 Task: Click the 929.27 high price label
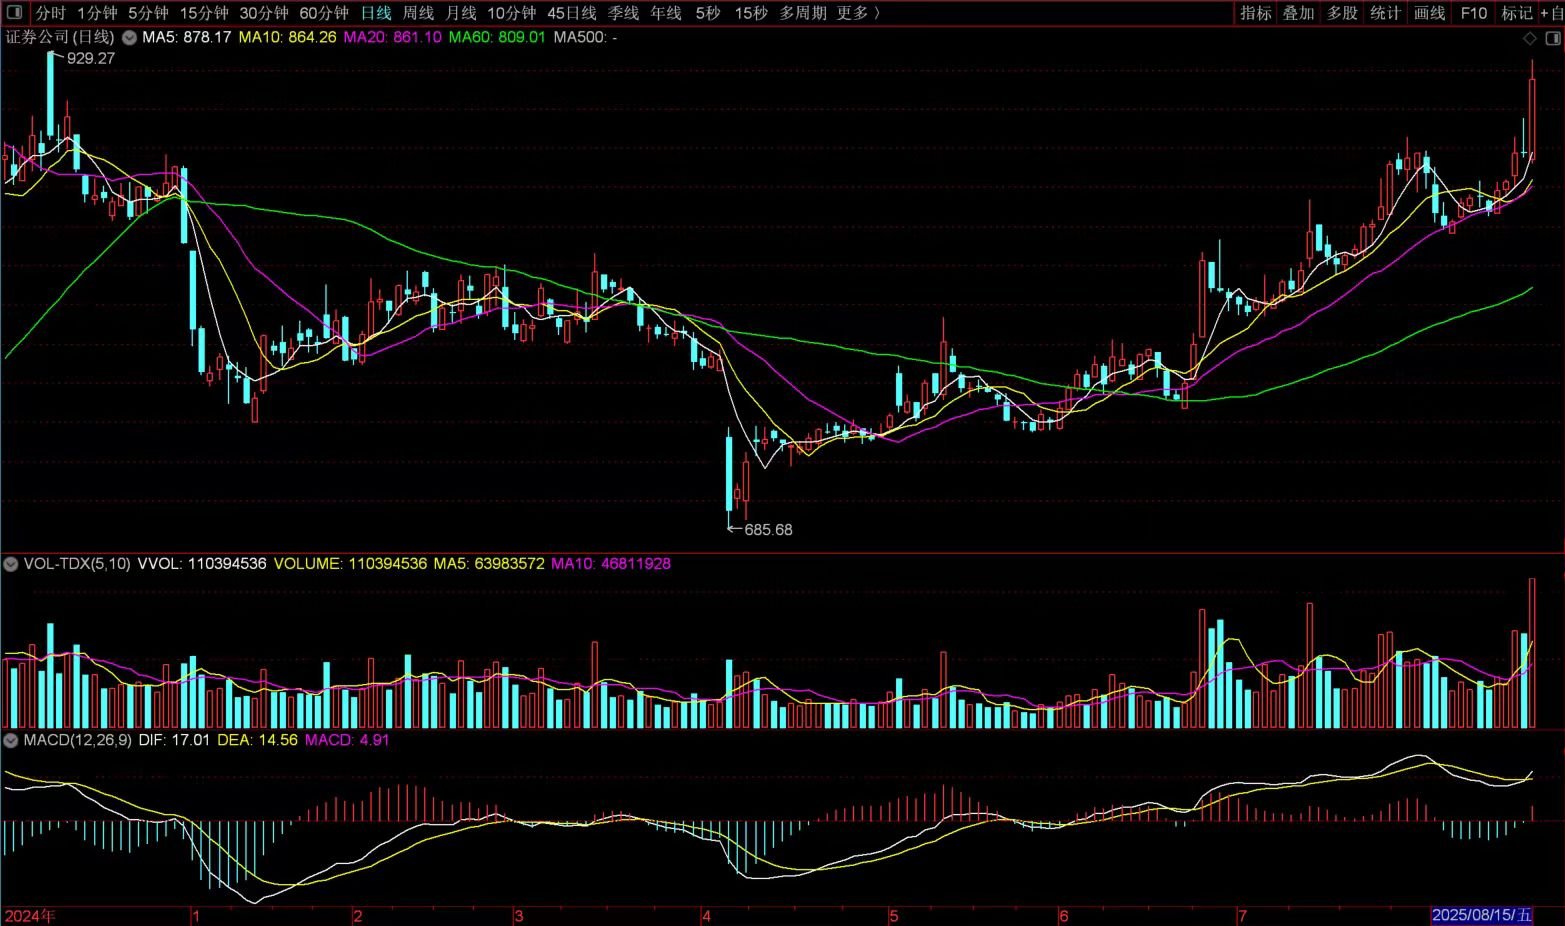tap(91, 58)
